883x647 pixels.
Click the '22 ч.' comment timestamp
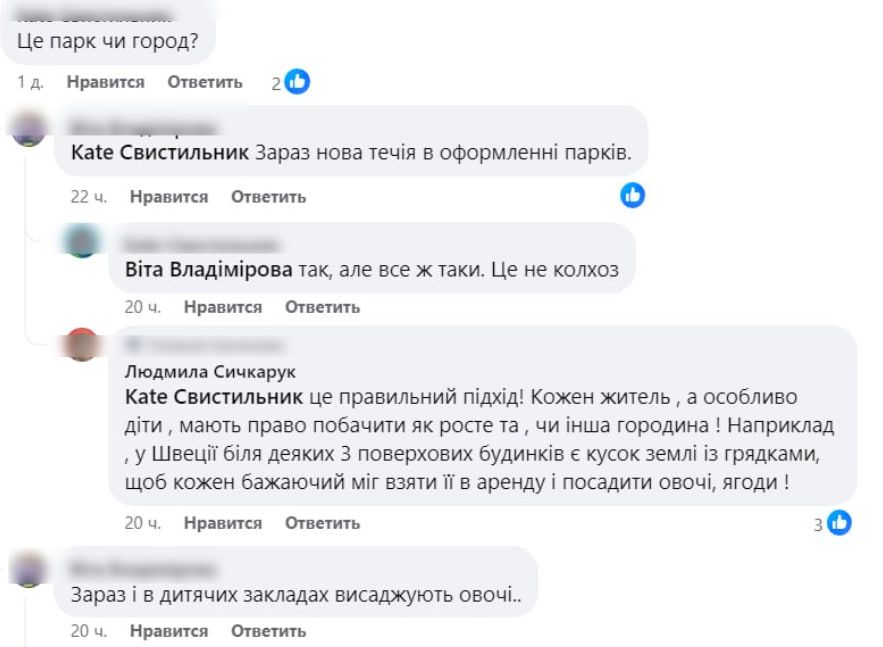tap(89, 197)
